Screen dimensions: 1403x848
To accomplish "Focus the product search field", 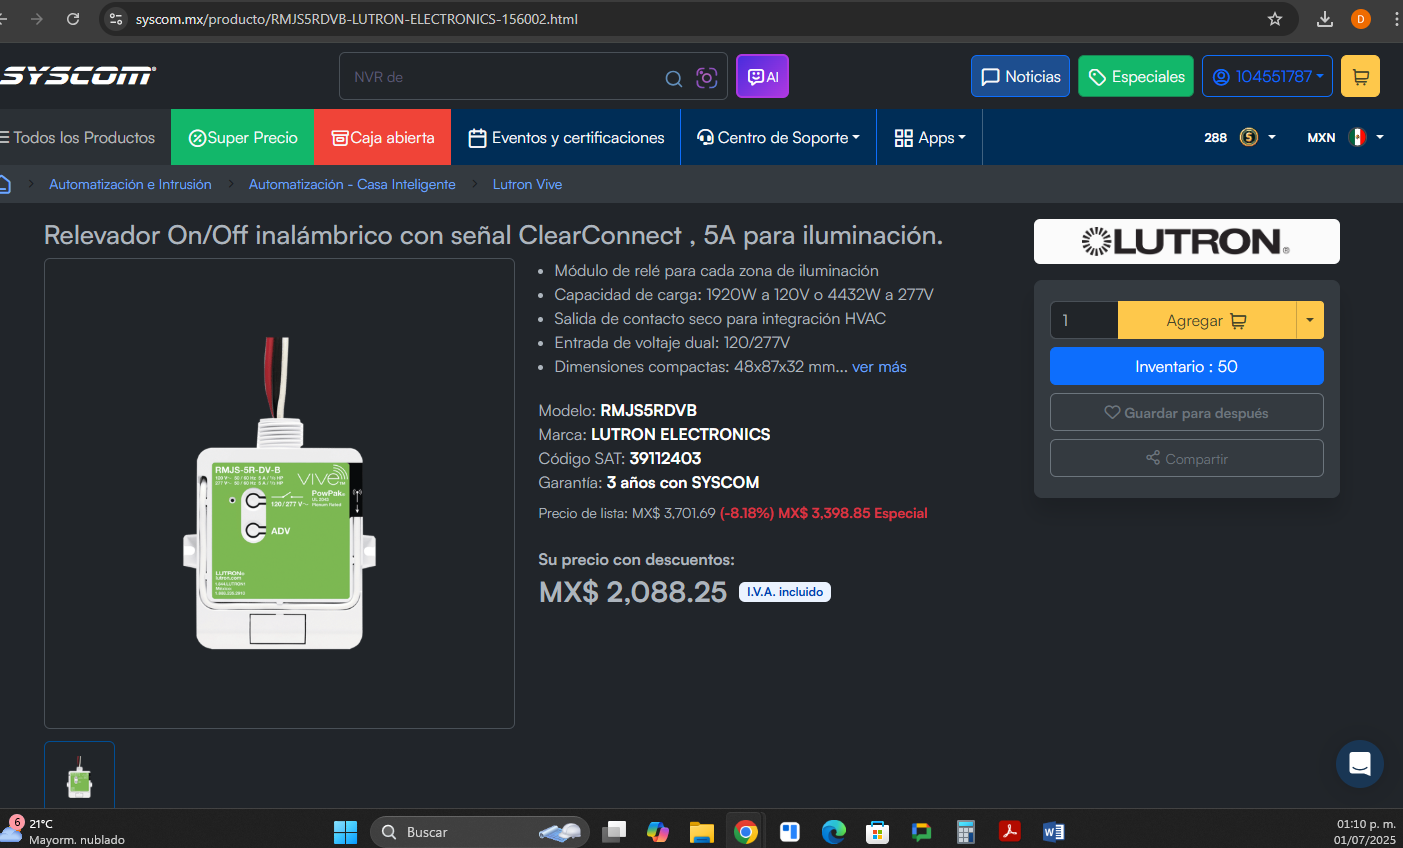I will pyautogui.click(x=500, y=77).
